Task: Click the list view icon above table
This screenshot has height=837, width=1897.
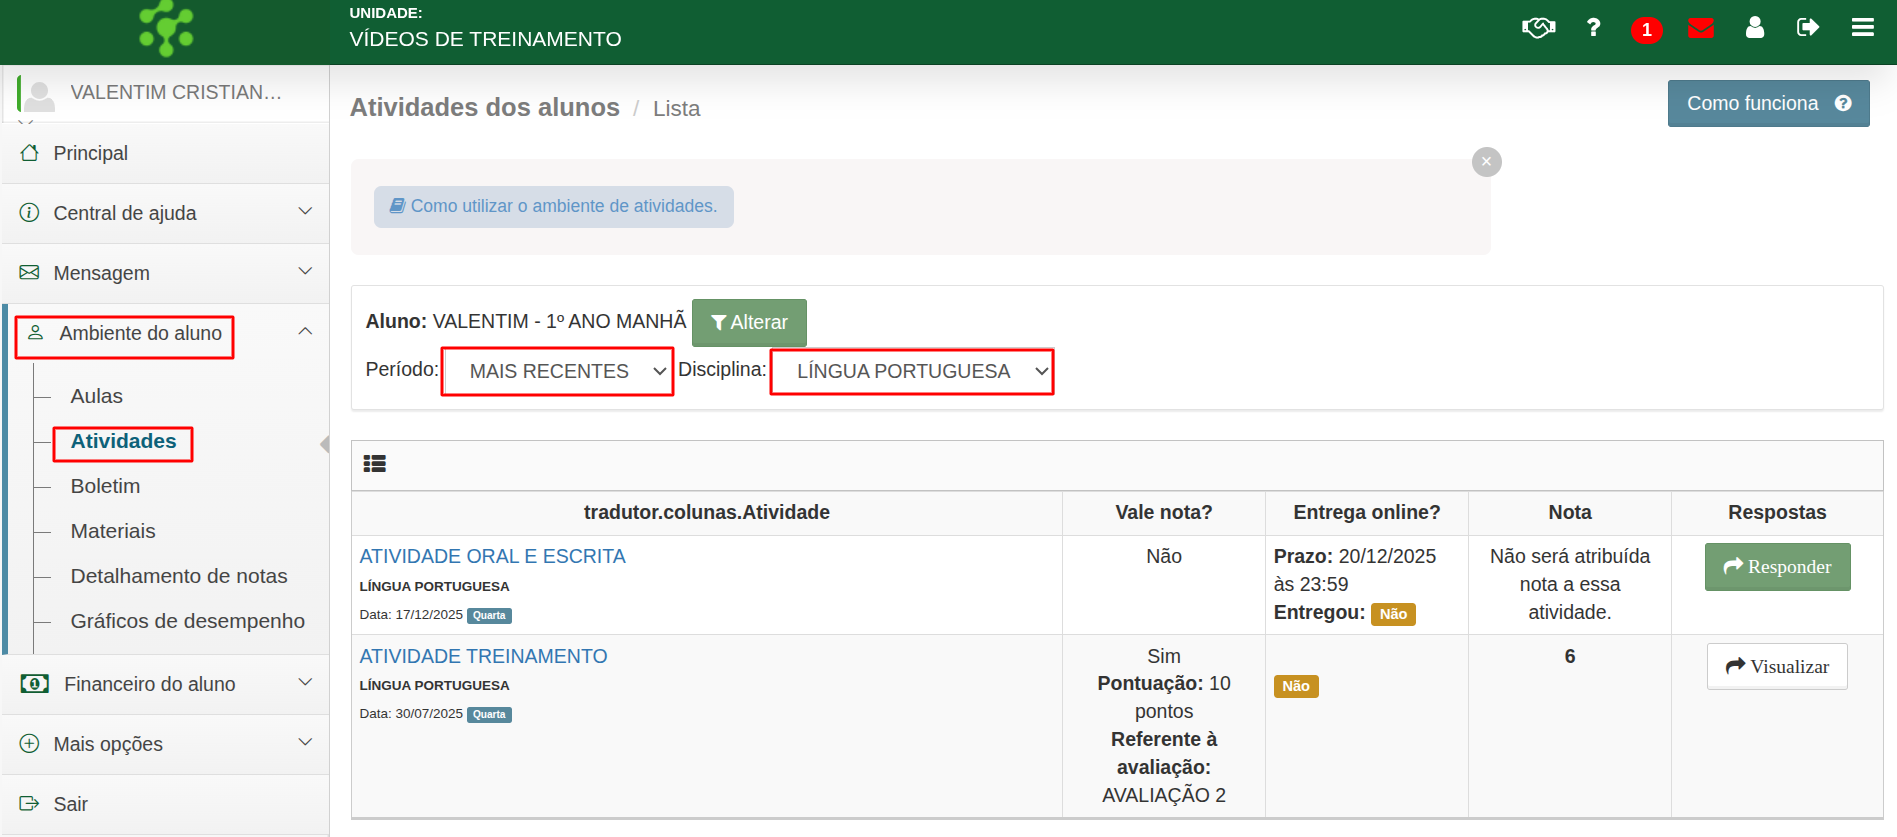Action: click(x=375, y=464)
